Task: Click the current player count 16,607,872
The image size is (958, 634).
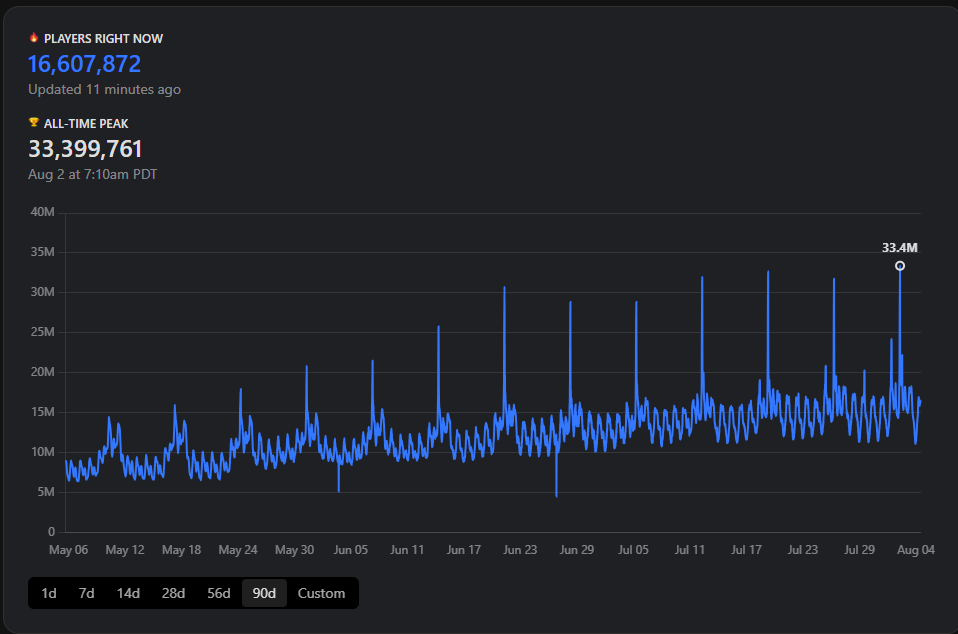Action: tap(84, 64)
